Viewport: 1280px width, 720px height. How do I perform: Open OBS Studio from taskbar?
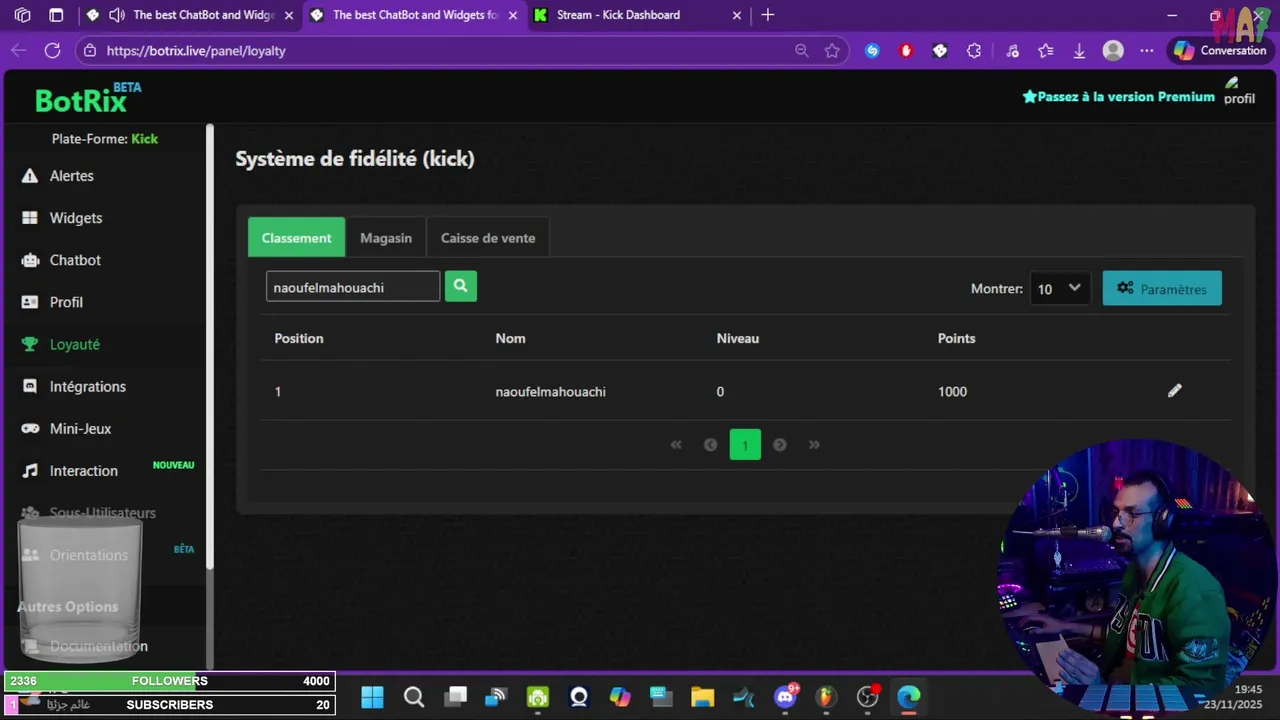(867, 697)
